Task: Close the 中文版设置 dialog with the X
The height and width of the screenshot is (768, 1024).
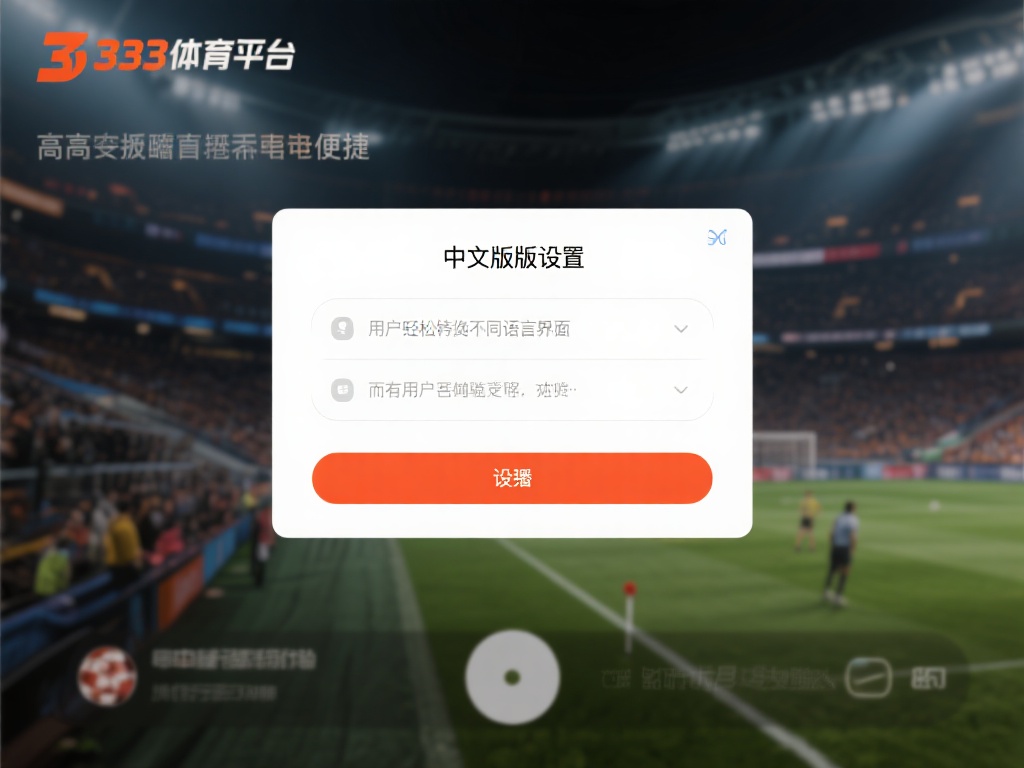Action: 717,237
